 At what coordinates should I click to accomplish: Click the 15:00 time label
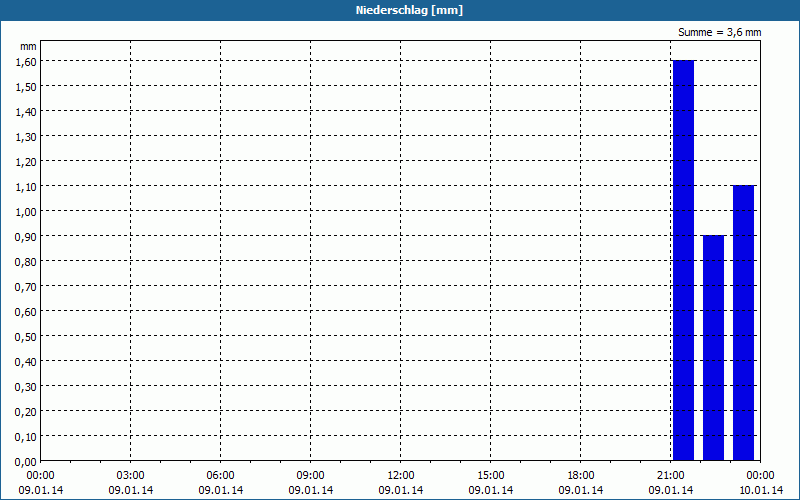[490, 475]
